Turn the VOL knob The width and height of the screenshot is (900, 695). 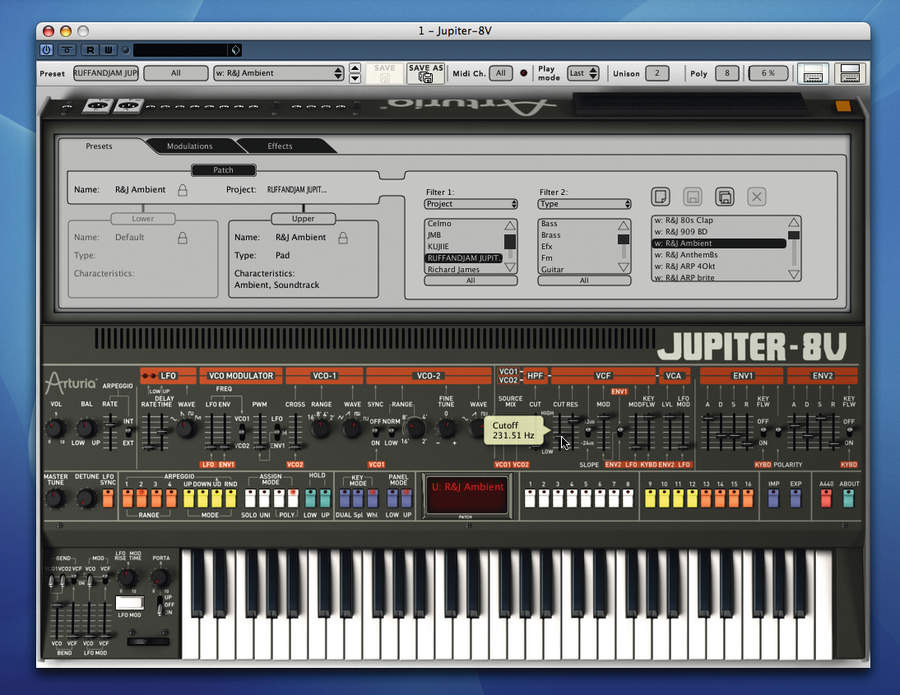tap(55, 428)
